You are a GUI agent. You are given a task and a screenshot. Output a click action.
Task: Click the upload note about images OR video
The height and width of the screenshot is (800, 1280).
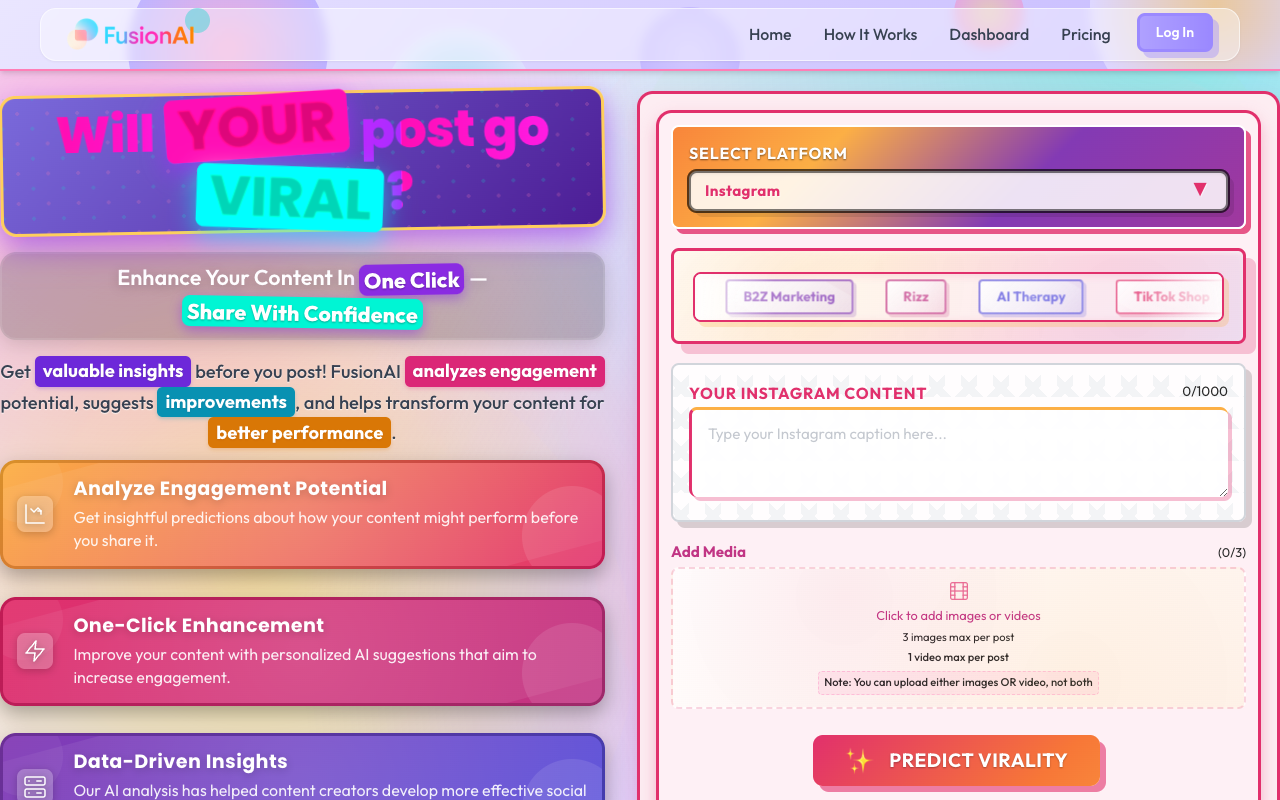tap(959, 683)
